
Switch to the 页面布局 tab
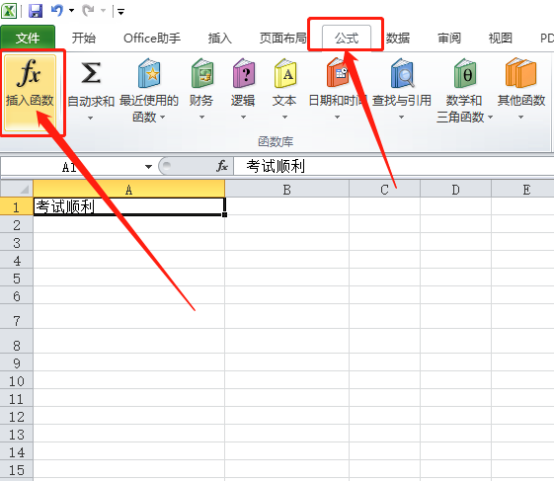pos(283,38)
